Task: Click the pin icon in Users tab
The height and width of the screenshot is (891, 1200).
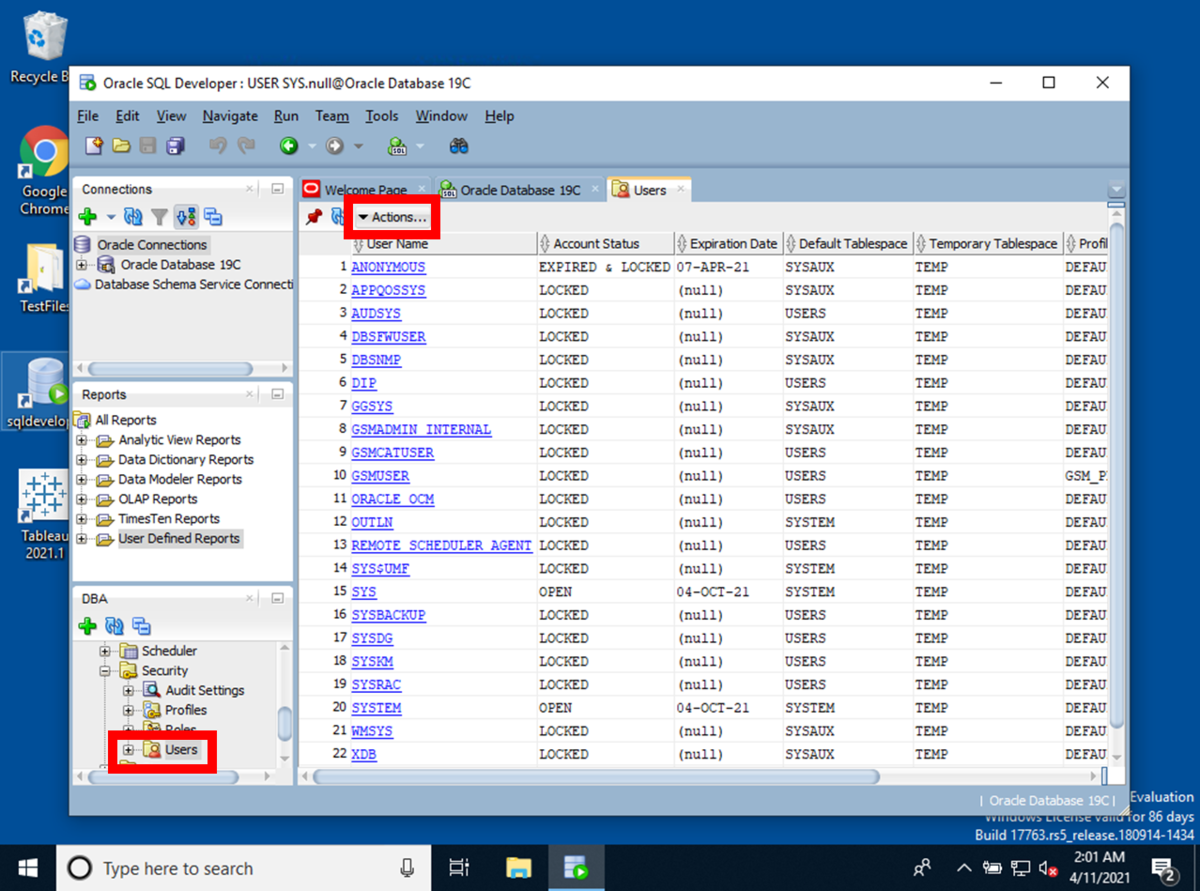Action: point(313,217)
